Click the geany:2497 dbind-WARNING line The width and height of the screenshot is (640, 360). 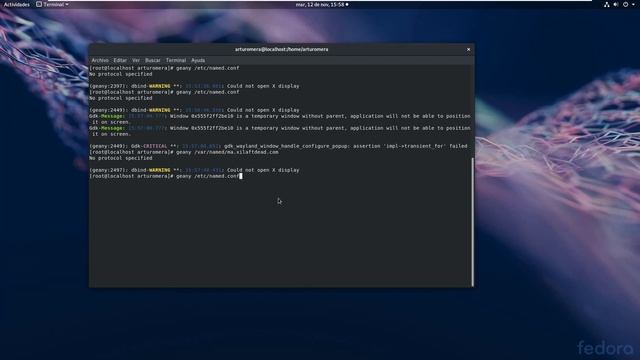(194, 170)
